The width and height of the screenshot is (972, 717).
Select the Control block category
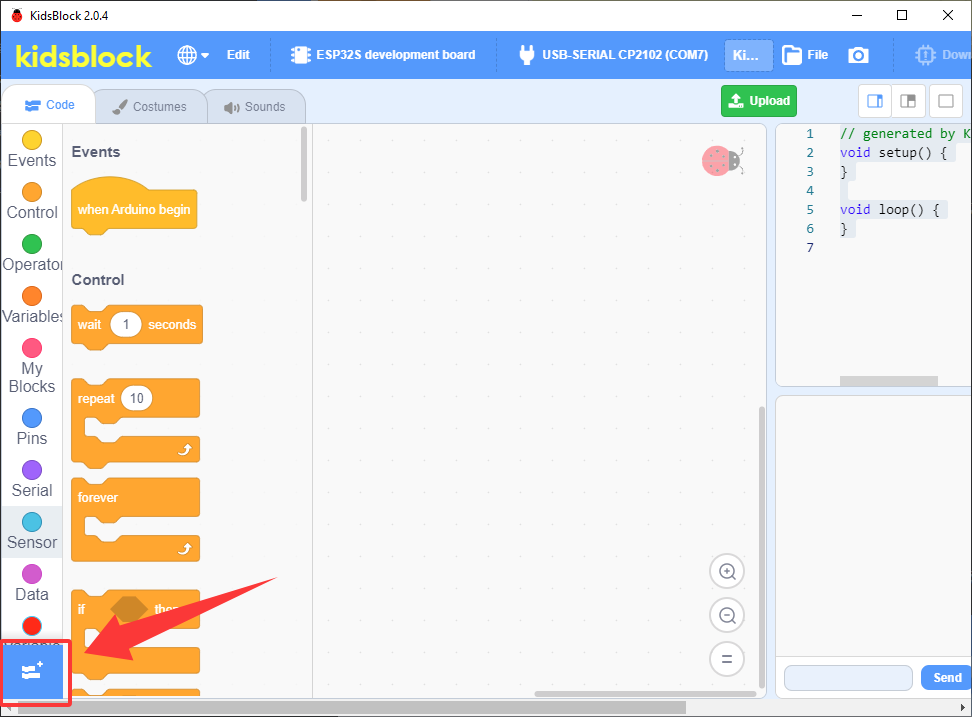point(32,201)
